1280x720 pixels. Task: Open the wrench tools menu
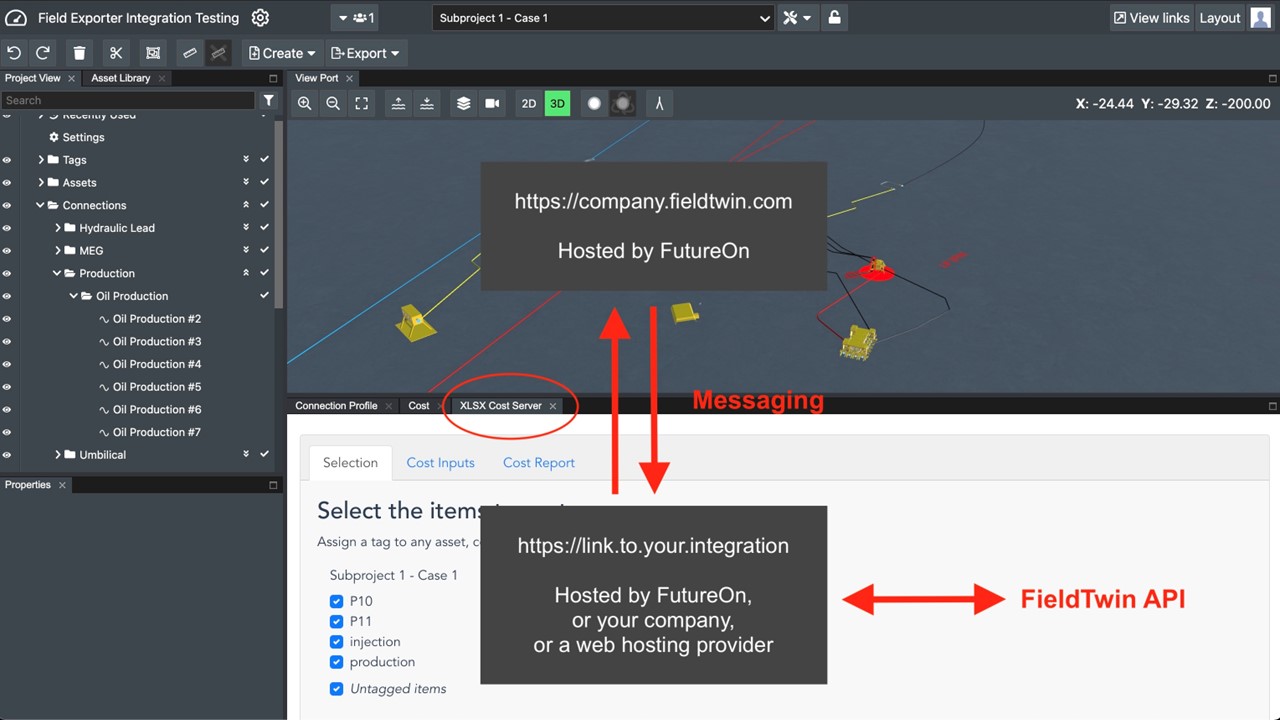point(796,18)
